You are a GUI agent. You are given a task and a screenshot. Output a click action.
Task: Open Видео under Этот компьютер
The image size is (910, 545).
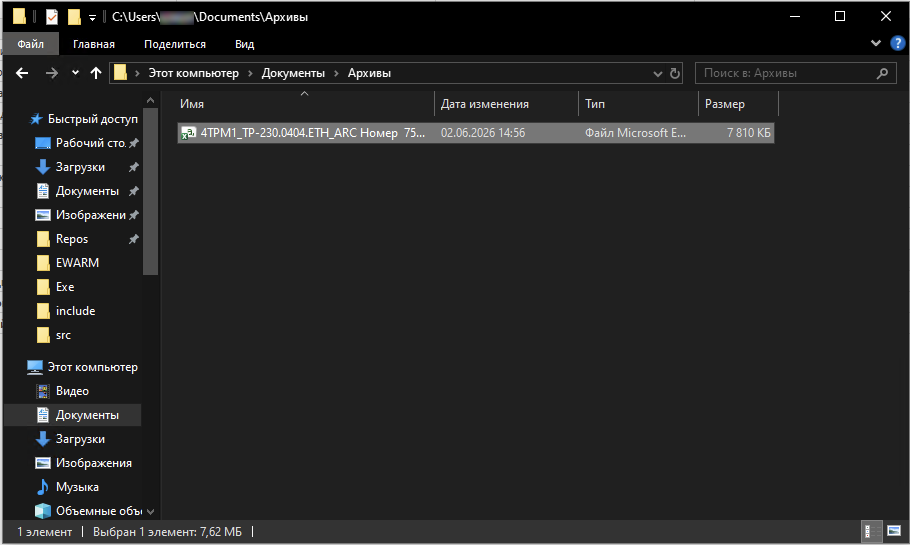click(72, 391)
